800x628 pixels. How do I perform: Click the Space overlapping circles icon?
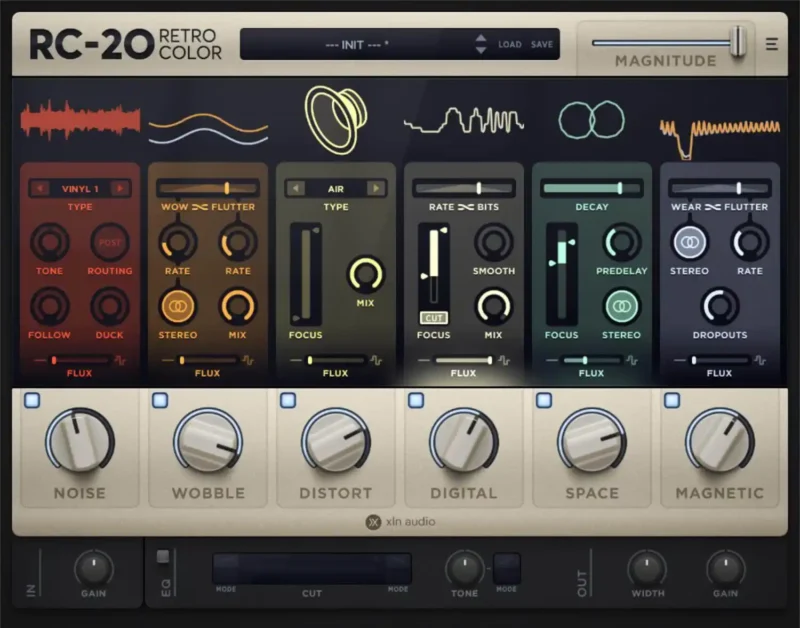point(590,121)
